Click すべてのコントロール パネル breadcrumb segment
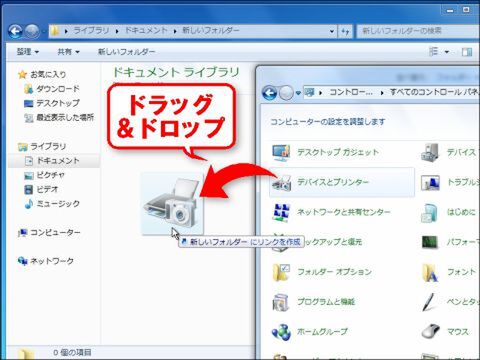This screenshot has height=360, width=480. [x=435, y=92]
